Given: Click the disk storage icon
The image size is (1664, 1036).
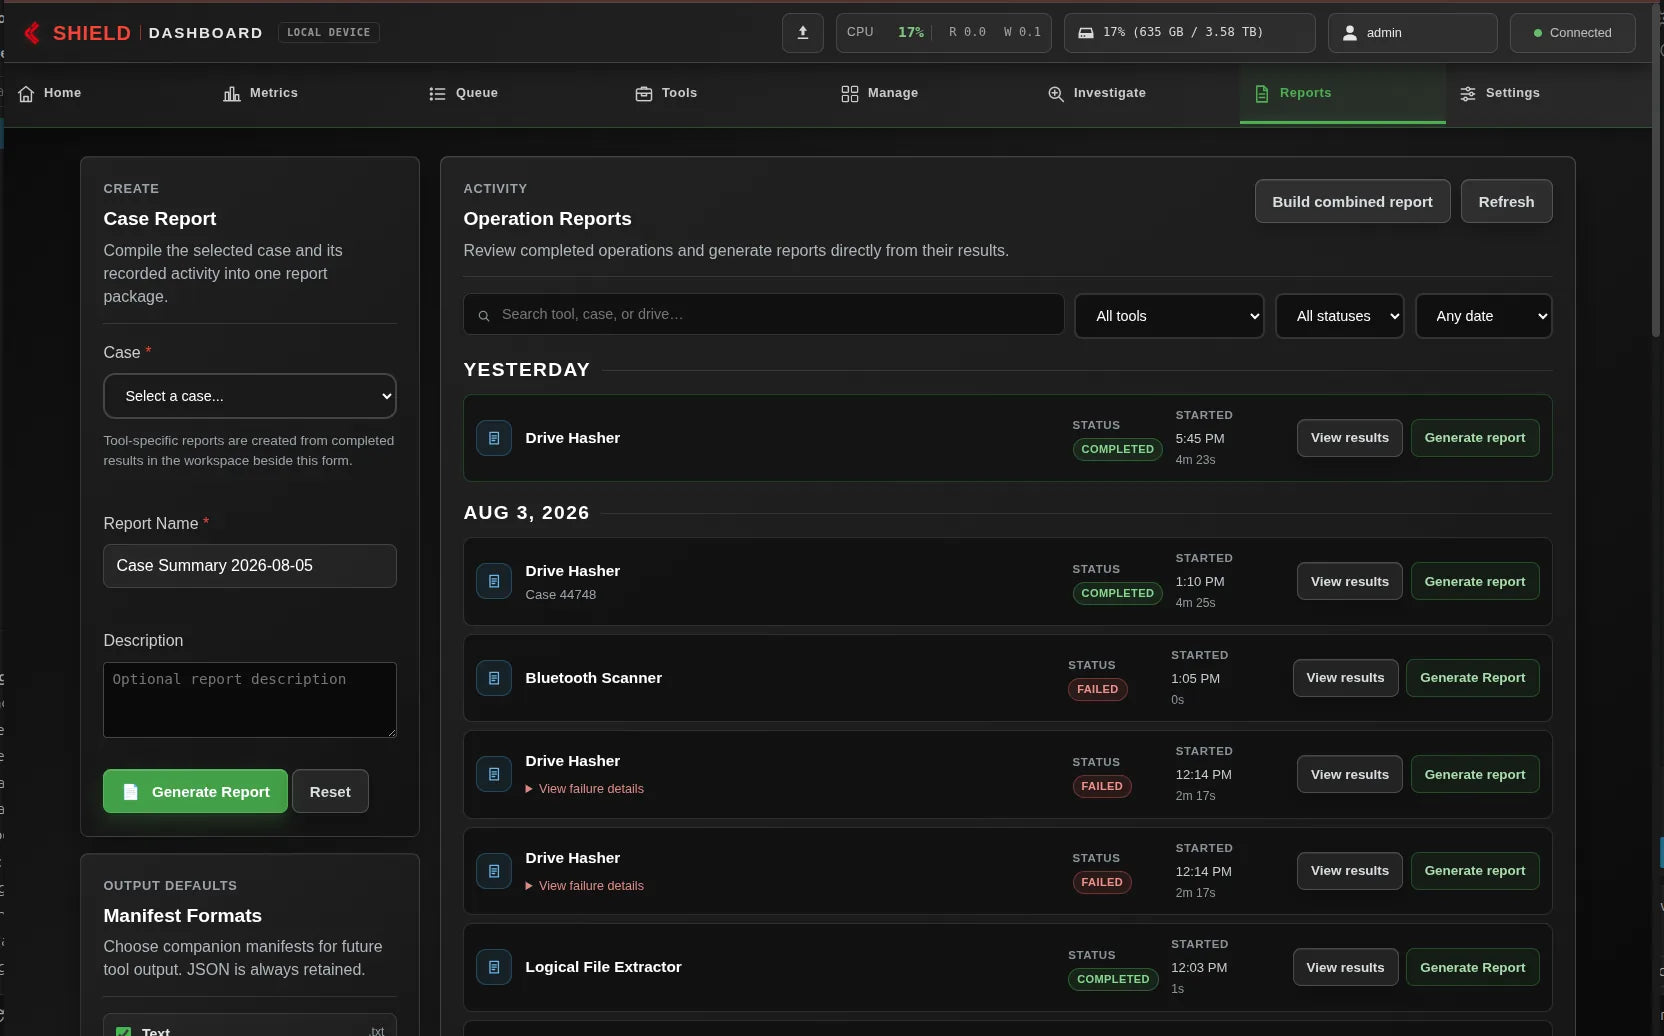Looking at the screenshot, I should click(x=1085, y=33).
